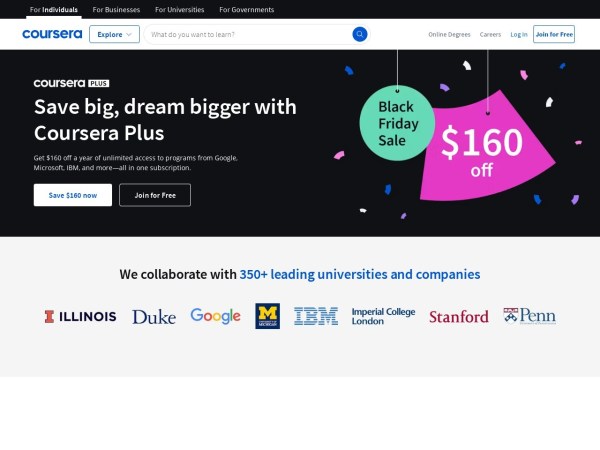Click the Penn university logo

(529, 316)
